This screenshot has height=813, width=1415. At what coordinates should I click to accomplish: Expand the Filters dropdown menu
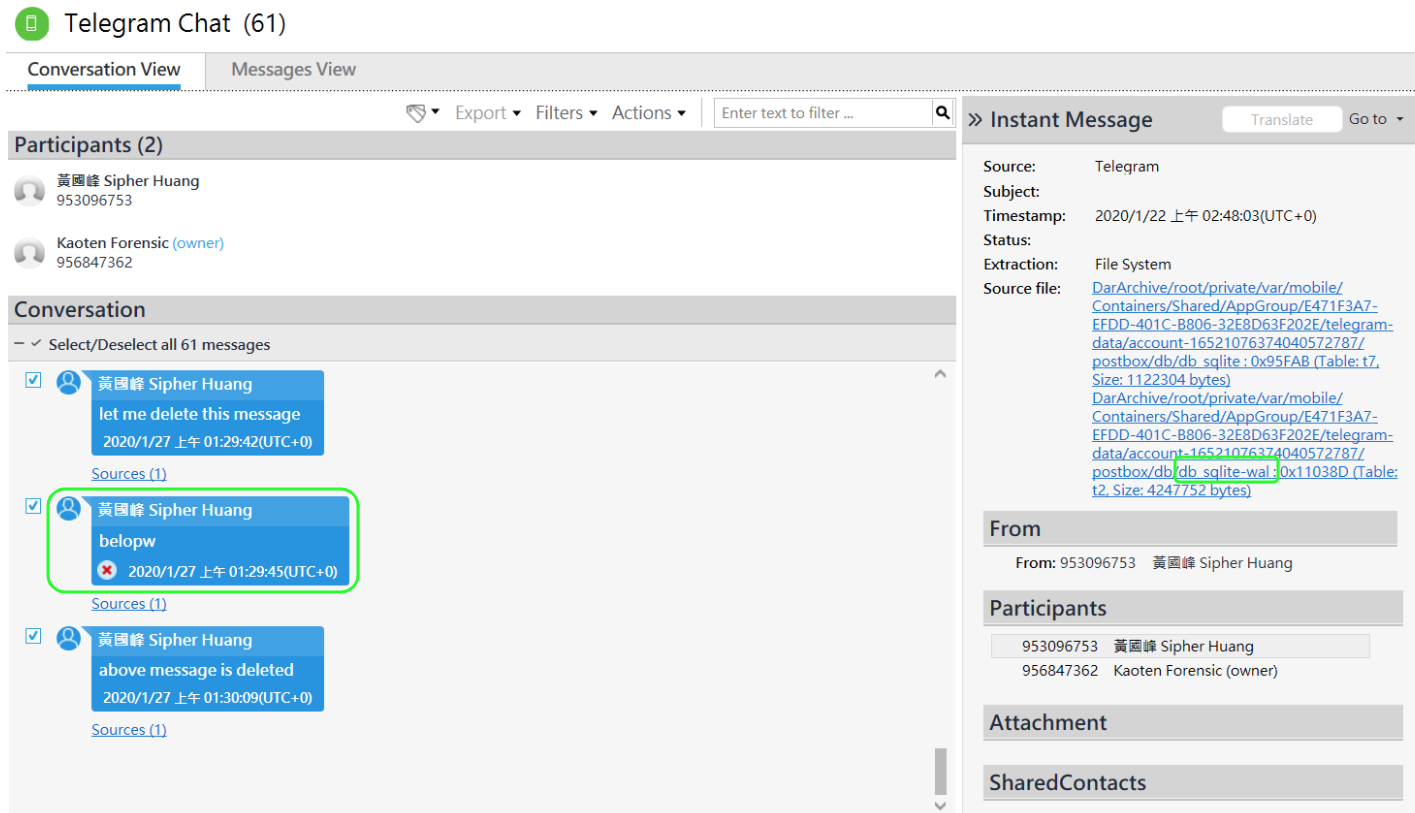(x=566, y=113)
